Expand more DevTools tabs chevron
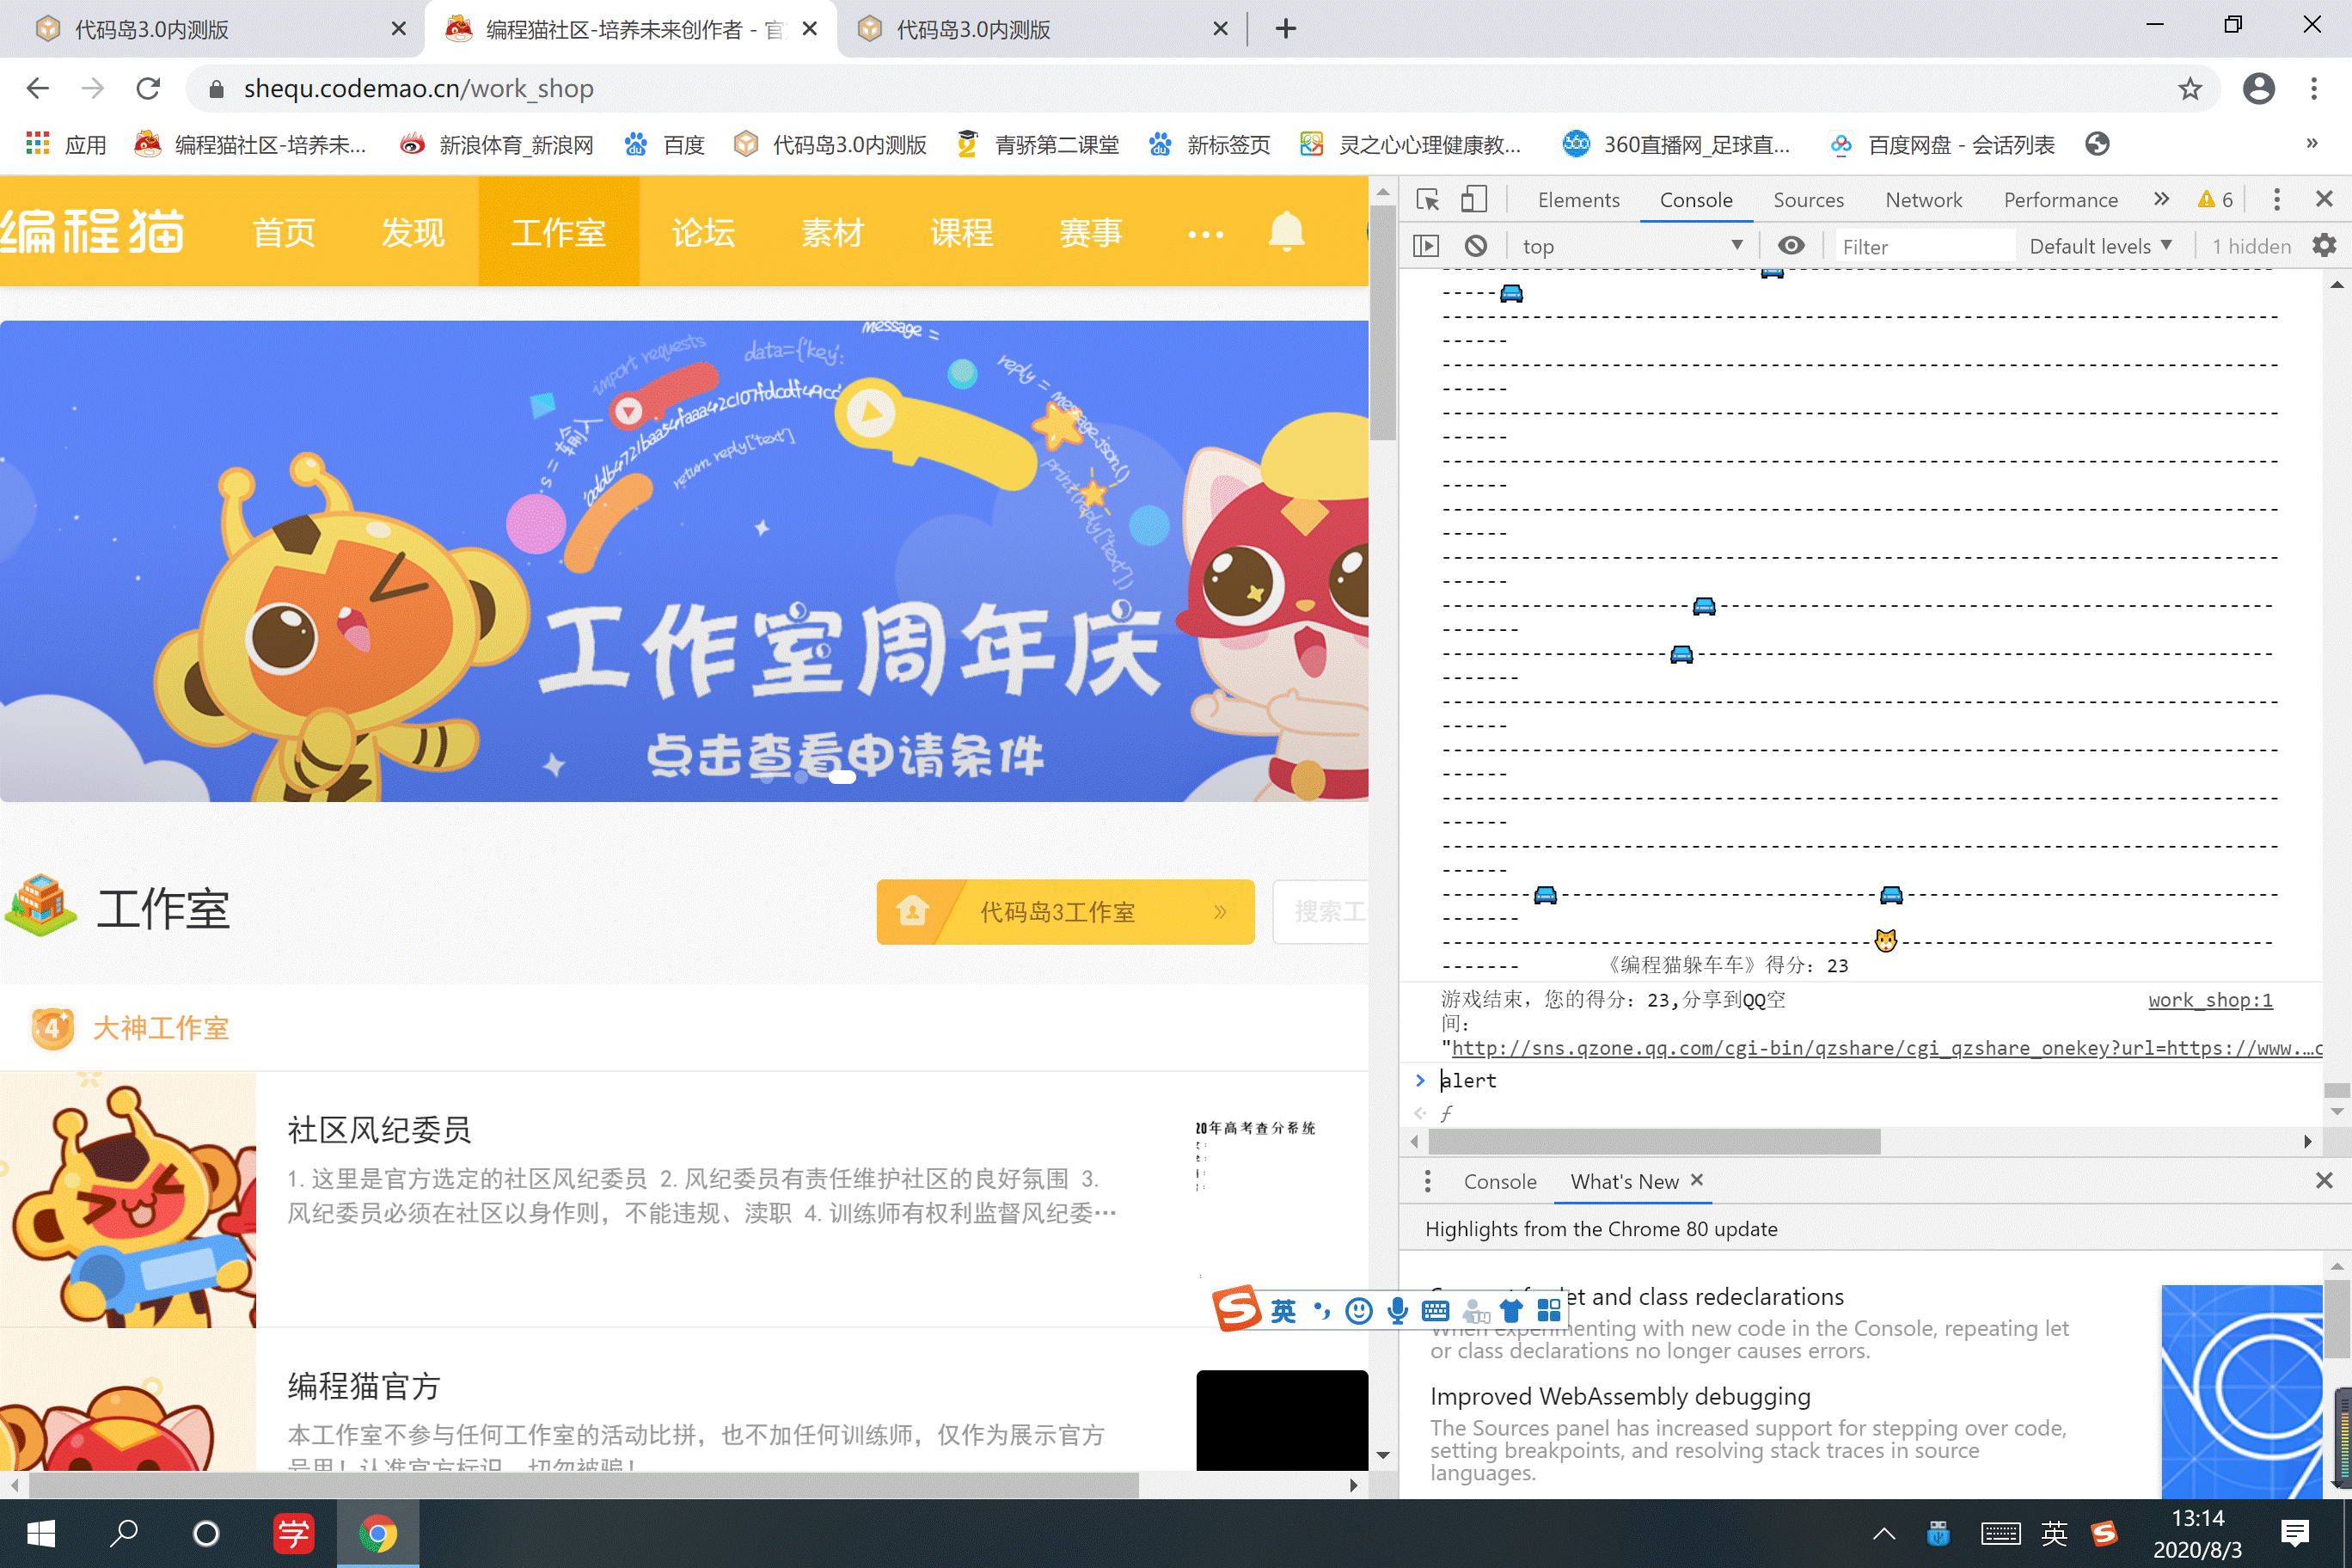The width and height of the screenshot is (2352, 1568). (2162, 200)
